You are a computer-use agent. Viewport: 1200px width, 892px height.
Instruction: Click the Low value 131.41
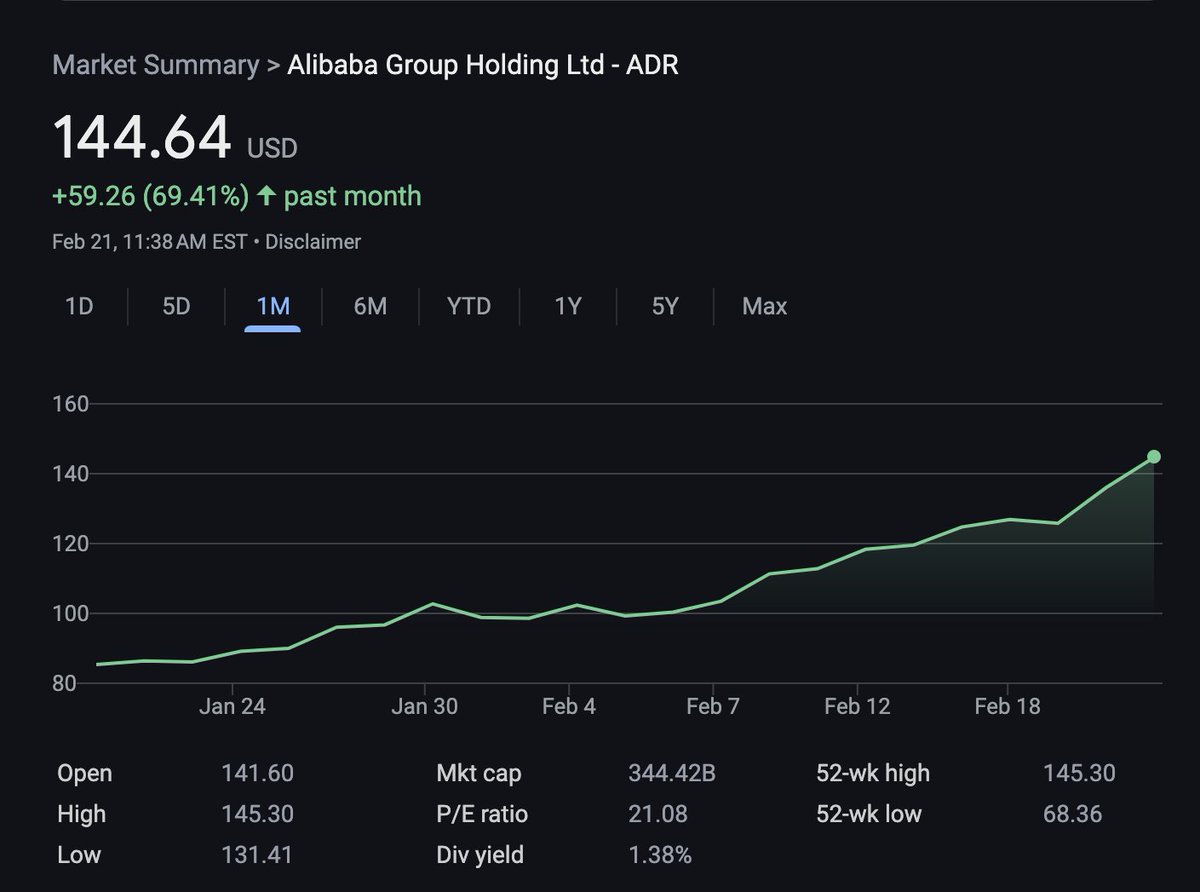click(257, 855)
